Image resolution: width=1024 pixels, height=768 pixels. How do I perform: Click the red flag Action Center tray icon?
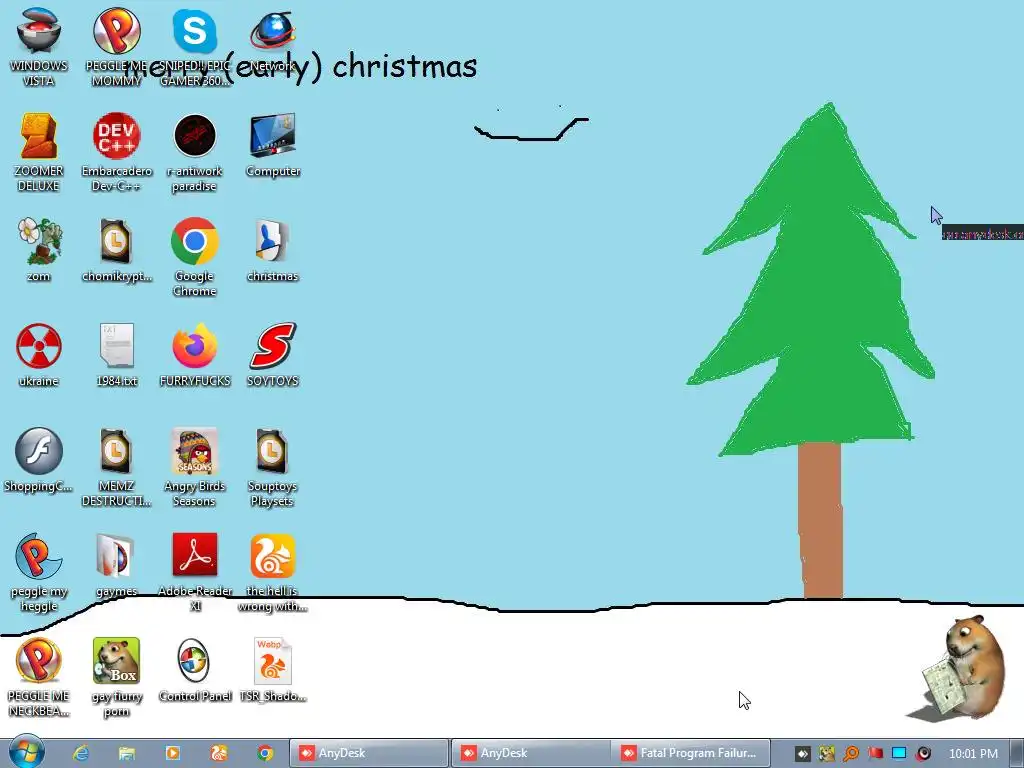pyautogui.click(x=875, y=754)
